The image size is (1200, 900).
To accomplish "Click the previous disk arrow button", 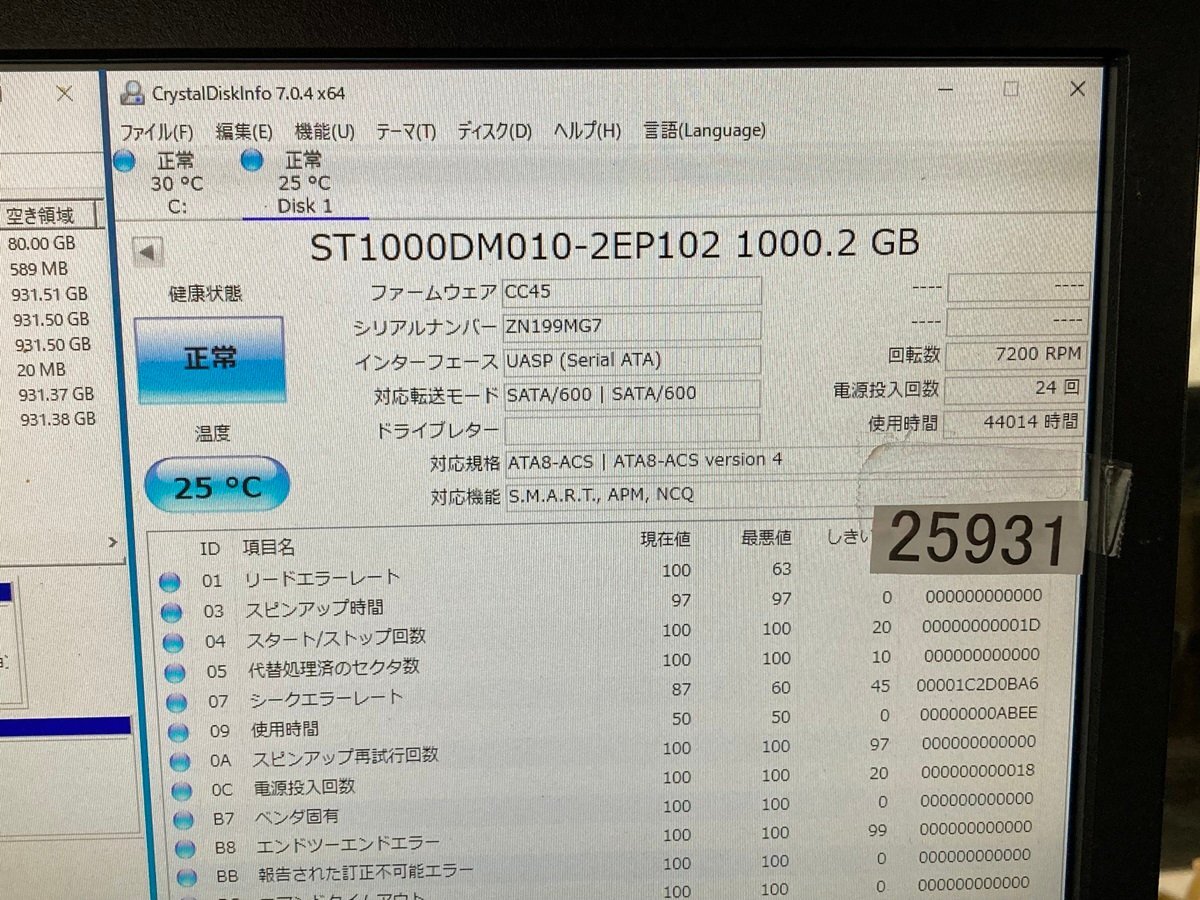I will pos(148,253).
